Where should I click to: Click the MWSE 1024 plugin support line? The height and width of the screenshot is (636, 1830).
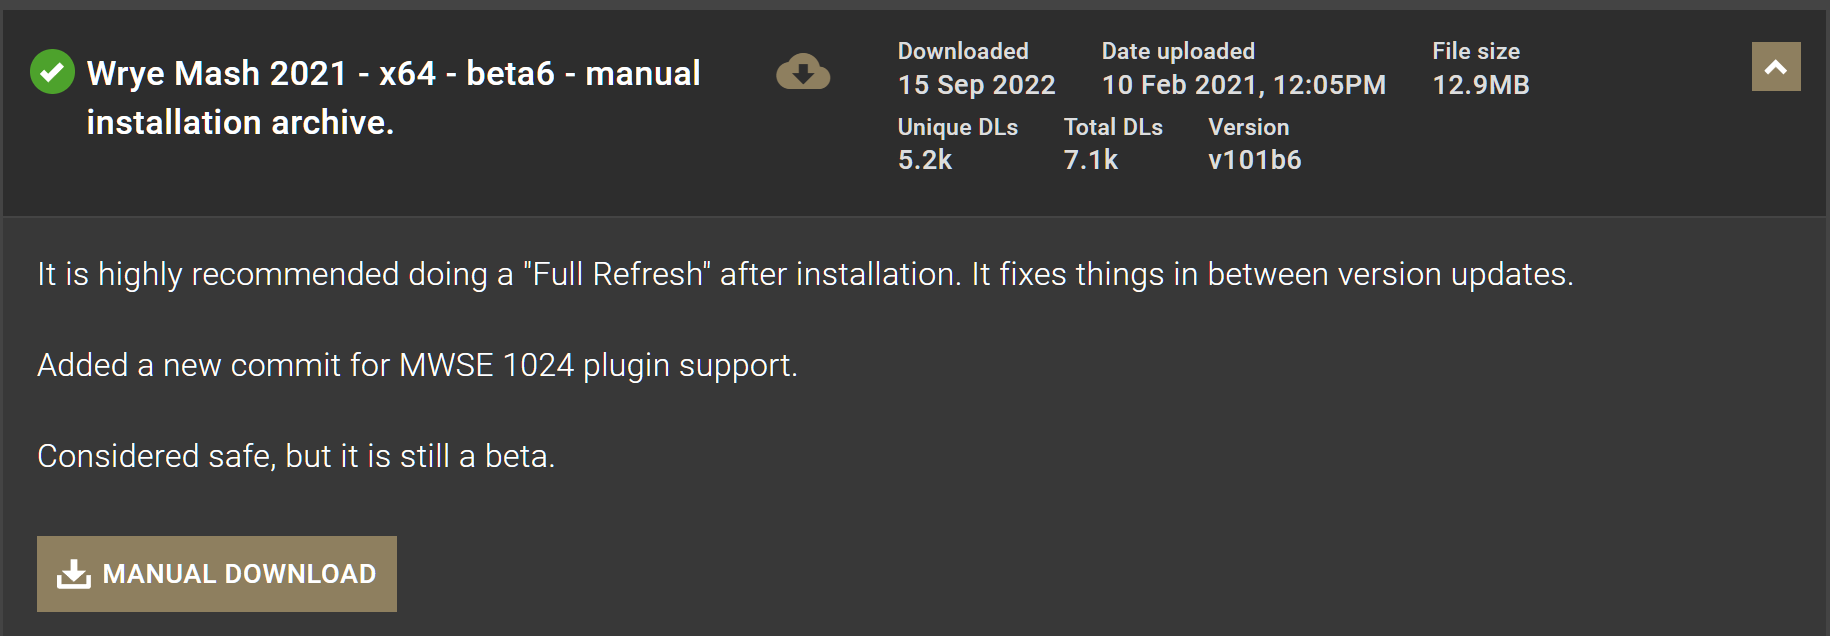click(x=417, y=365)
